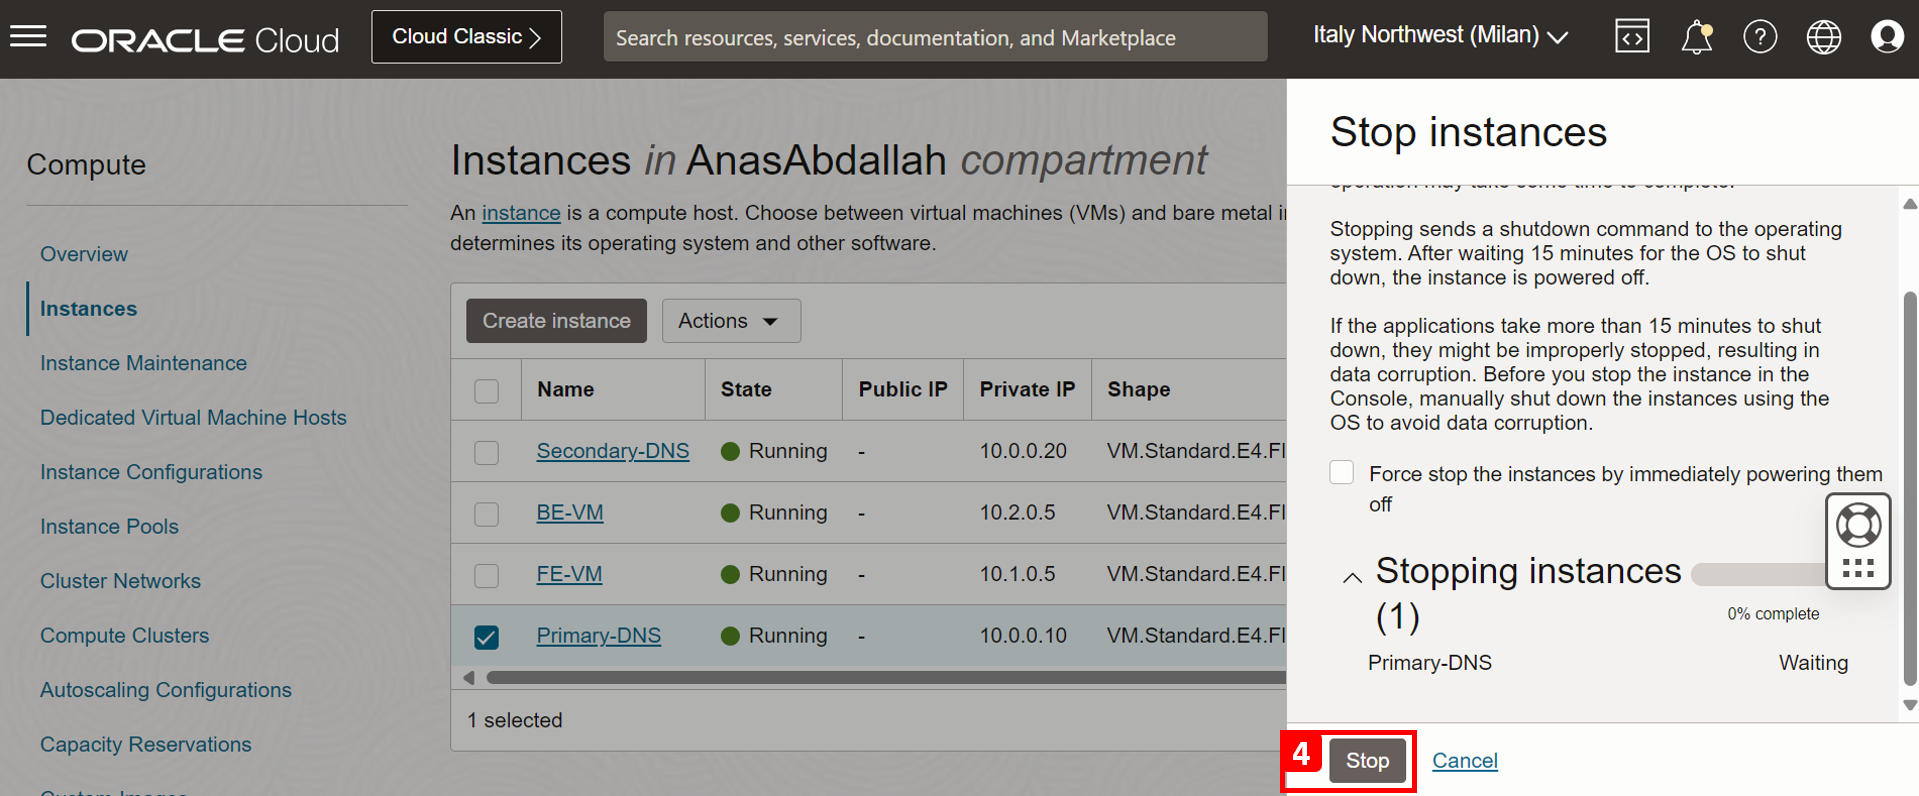Open Cloud Shell developer tools icon
Screen dimensions: 1919x796
click(1632, 37)
